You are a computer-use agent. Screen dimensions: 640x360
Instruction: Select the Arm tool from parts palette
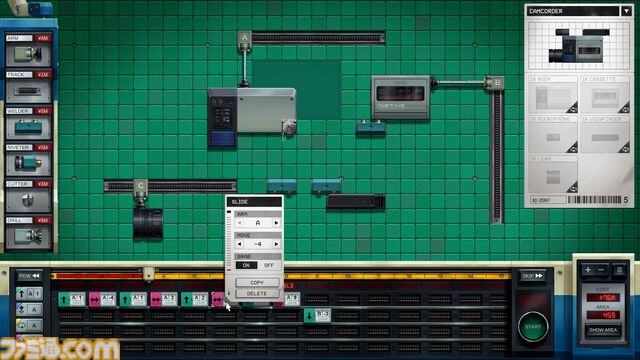click(28, 50)
